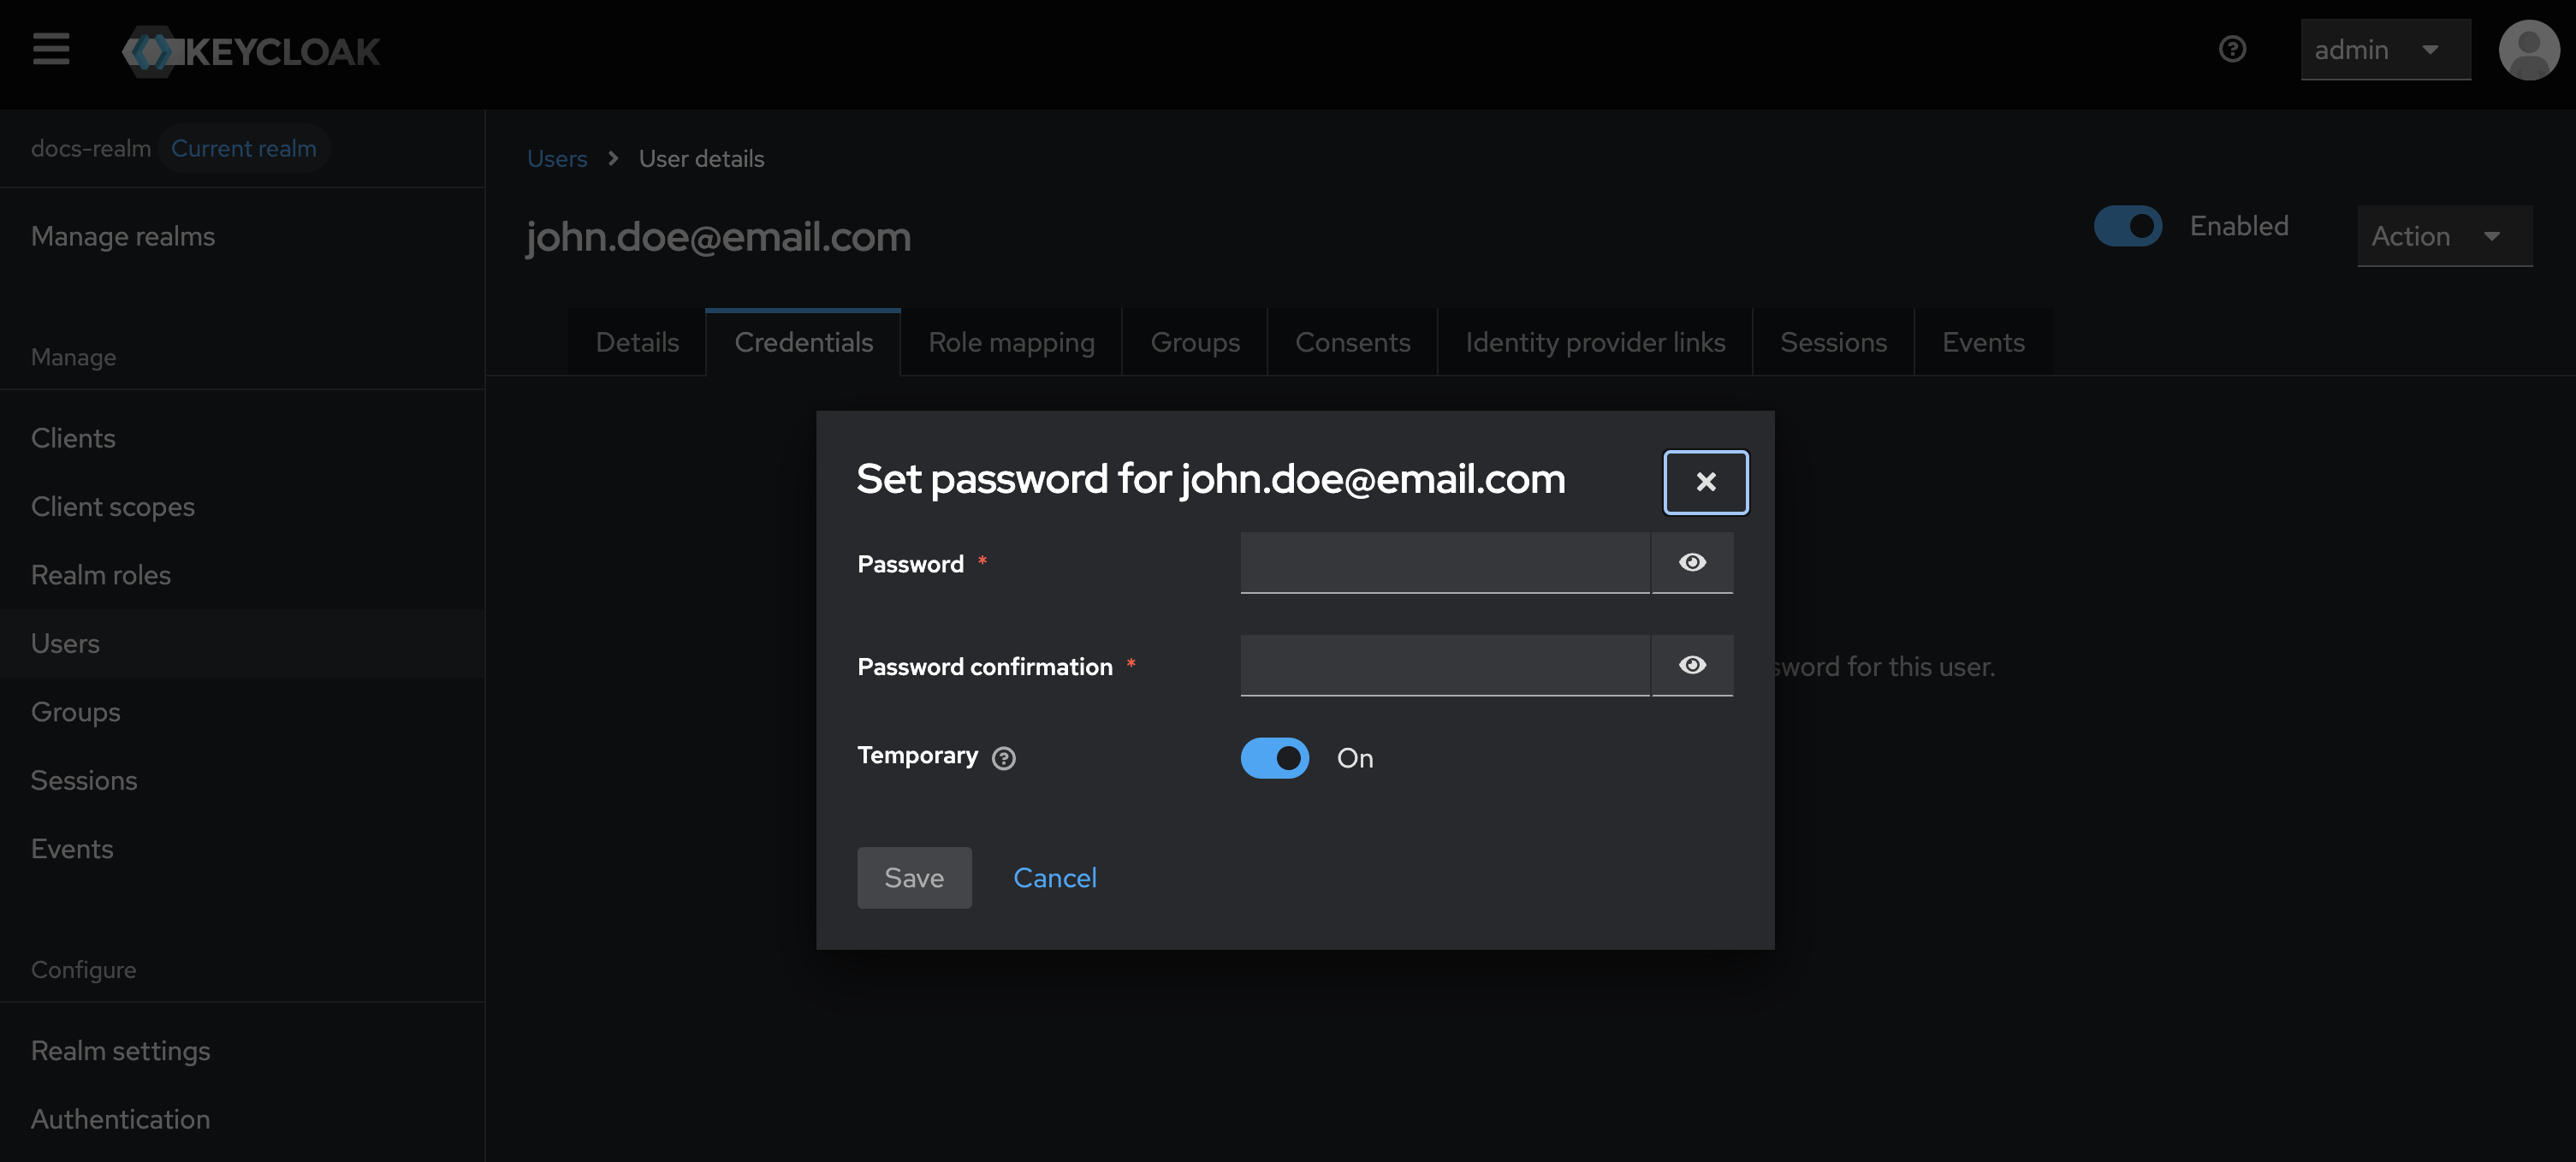Turn off the Temporary password switch
The image size is (2576, 1162).
coord(1274,758)
